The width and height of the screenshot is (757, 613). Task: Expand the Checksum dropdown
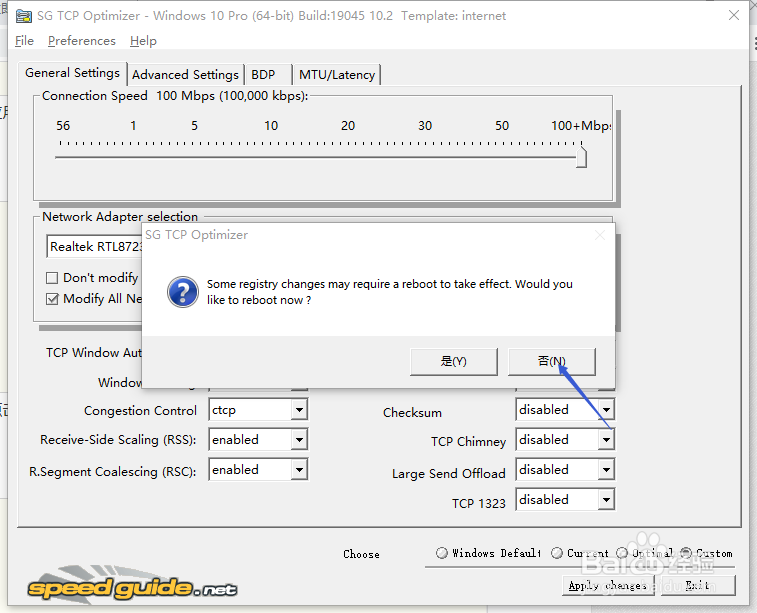(x=606, y=410)
